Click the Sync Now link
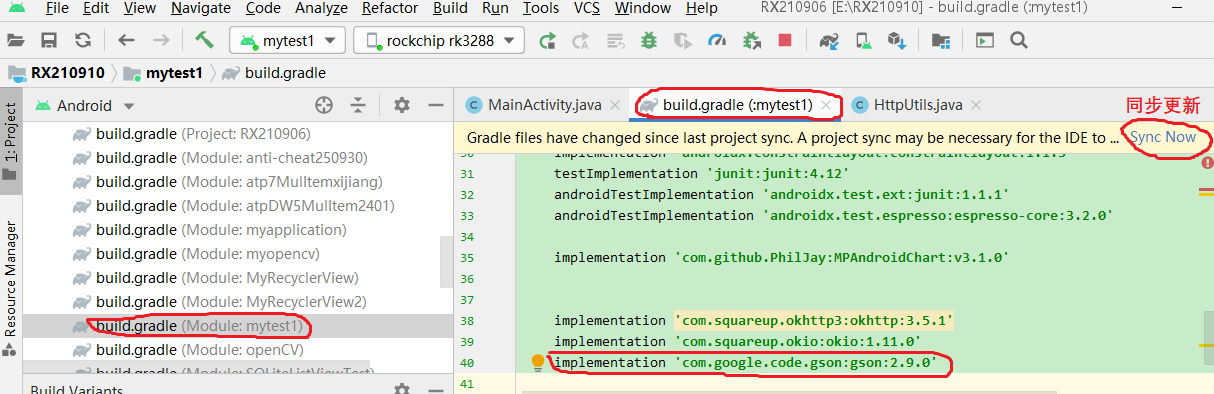1214x394 pixels. [x=1163, y=137]
